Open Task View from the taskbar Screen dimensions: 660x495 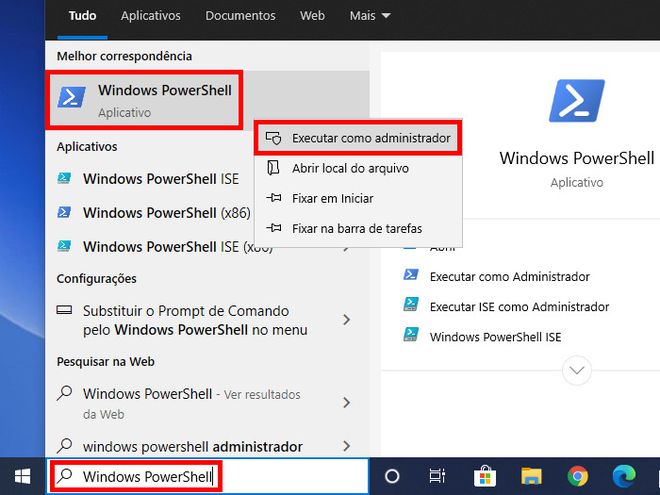437,476
